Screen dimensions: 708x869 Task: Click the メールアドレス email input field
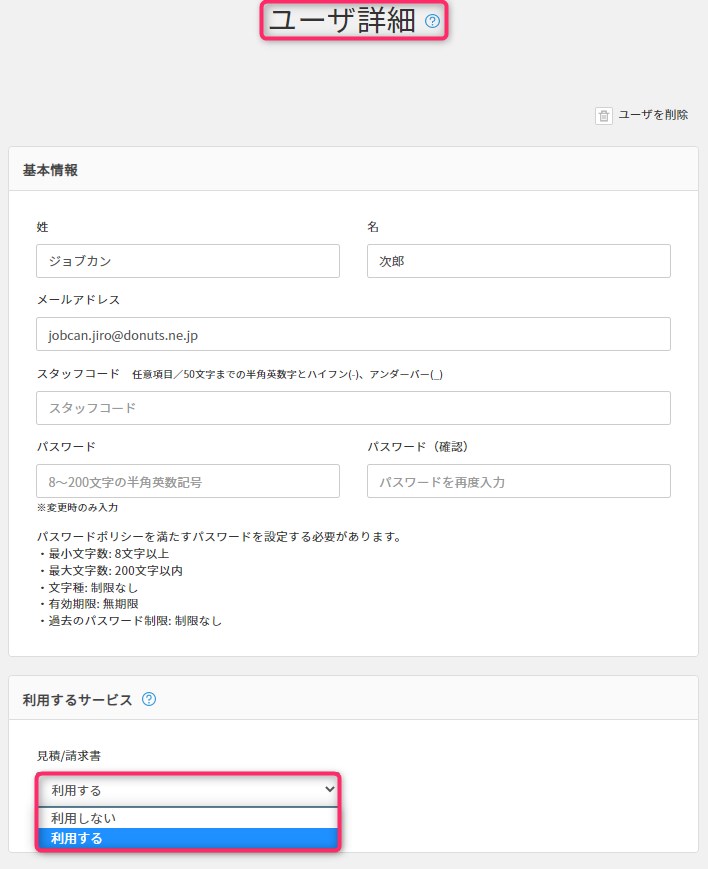(353, 335)
